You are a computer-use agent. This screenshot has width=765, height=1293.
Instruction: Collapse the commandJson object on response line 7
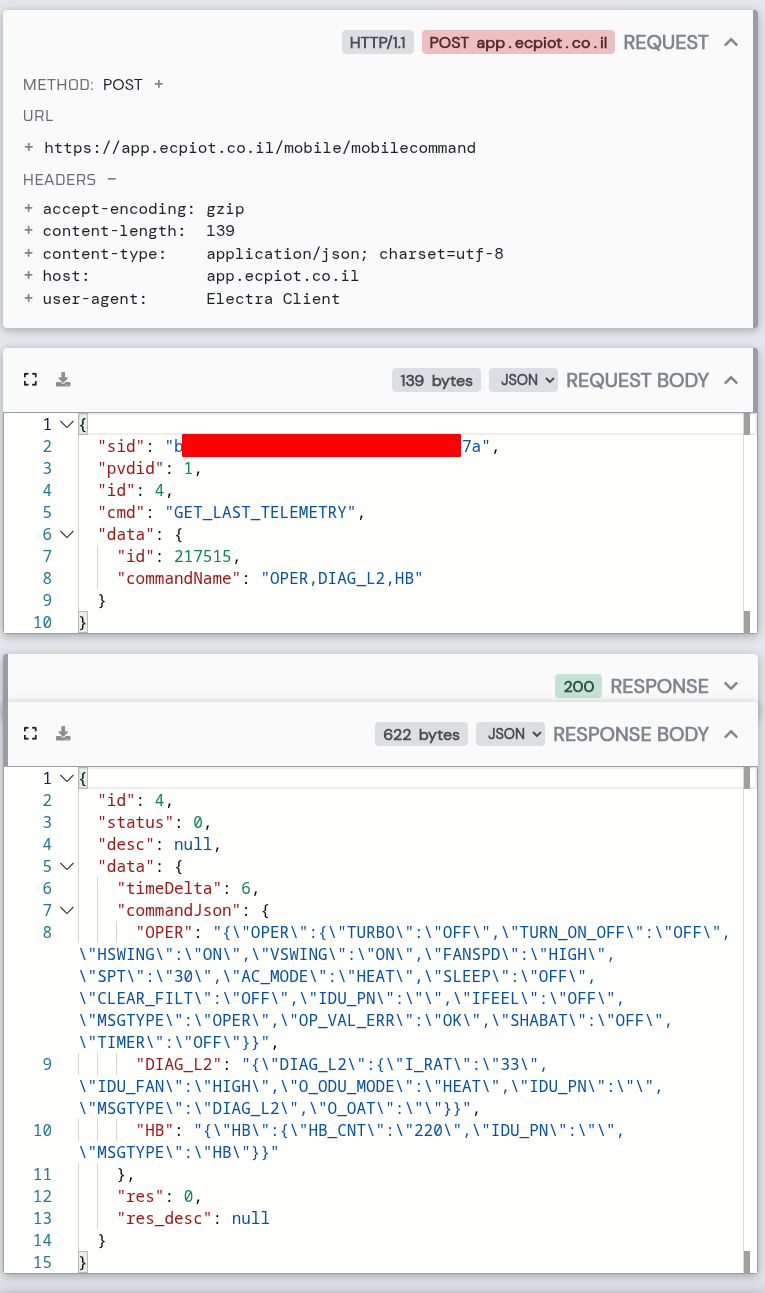coord(66,909)
